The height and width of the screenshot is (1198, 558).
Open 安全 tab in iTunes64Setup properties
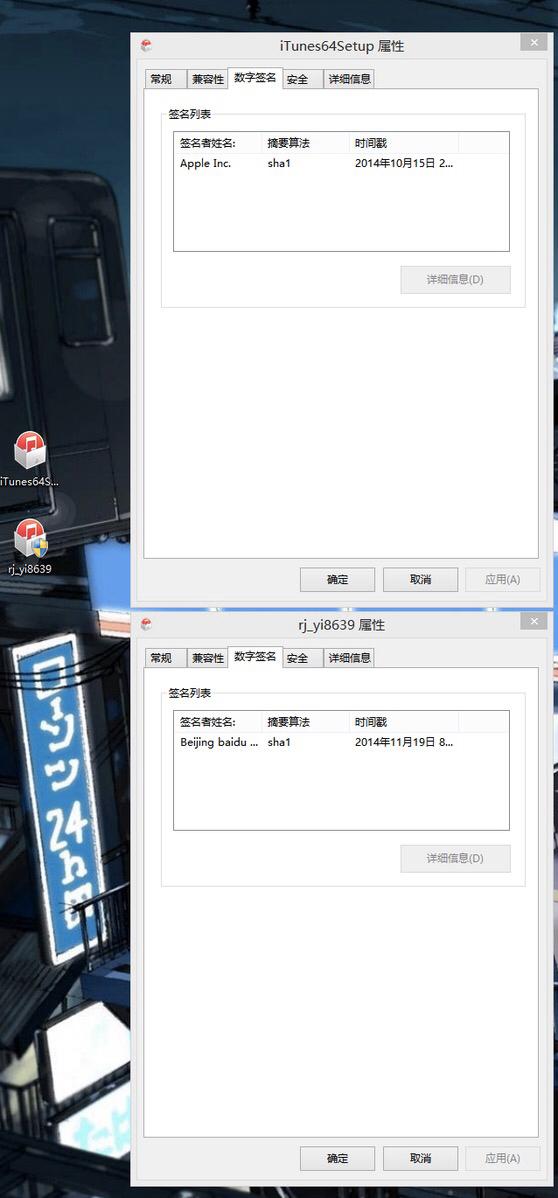point(297,79)
